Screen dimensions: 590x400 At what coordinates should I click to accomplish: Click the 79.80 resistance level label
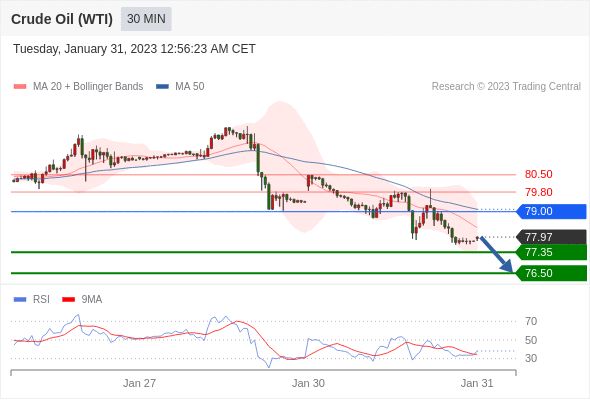(x=538, y=192)
